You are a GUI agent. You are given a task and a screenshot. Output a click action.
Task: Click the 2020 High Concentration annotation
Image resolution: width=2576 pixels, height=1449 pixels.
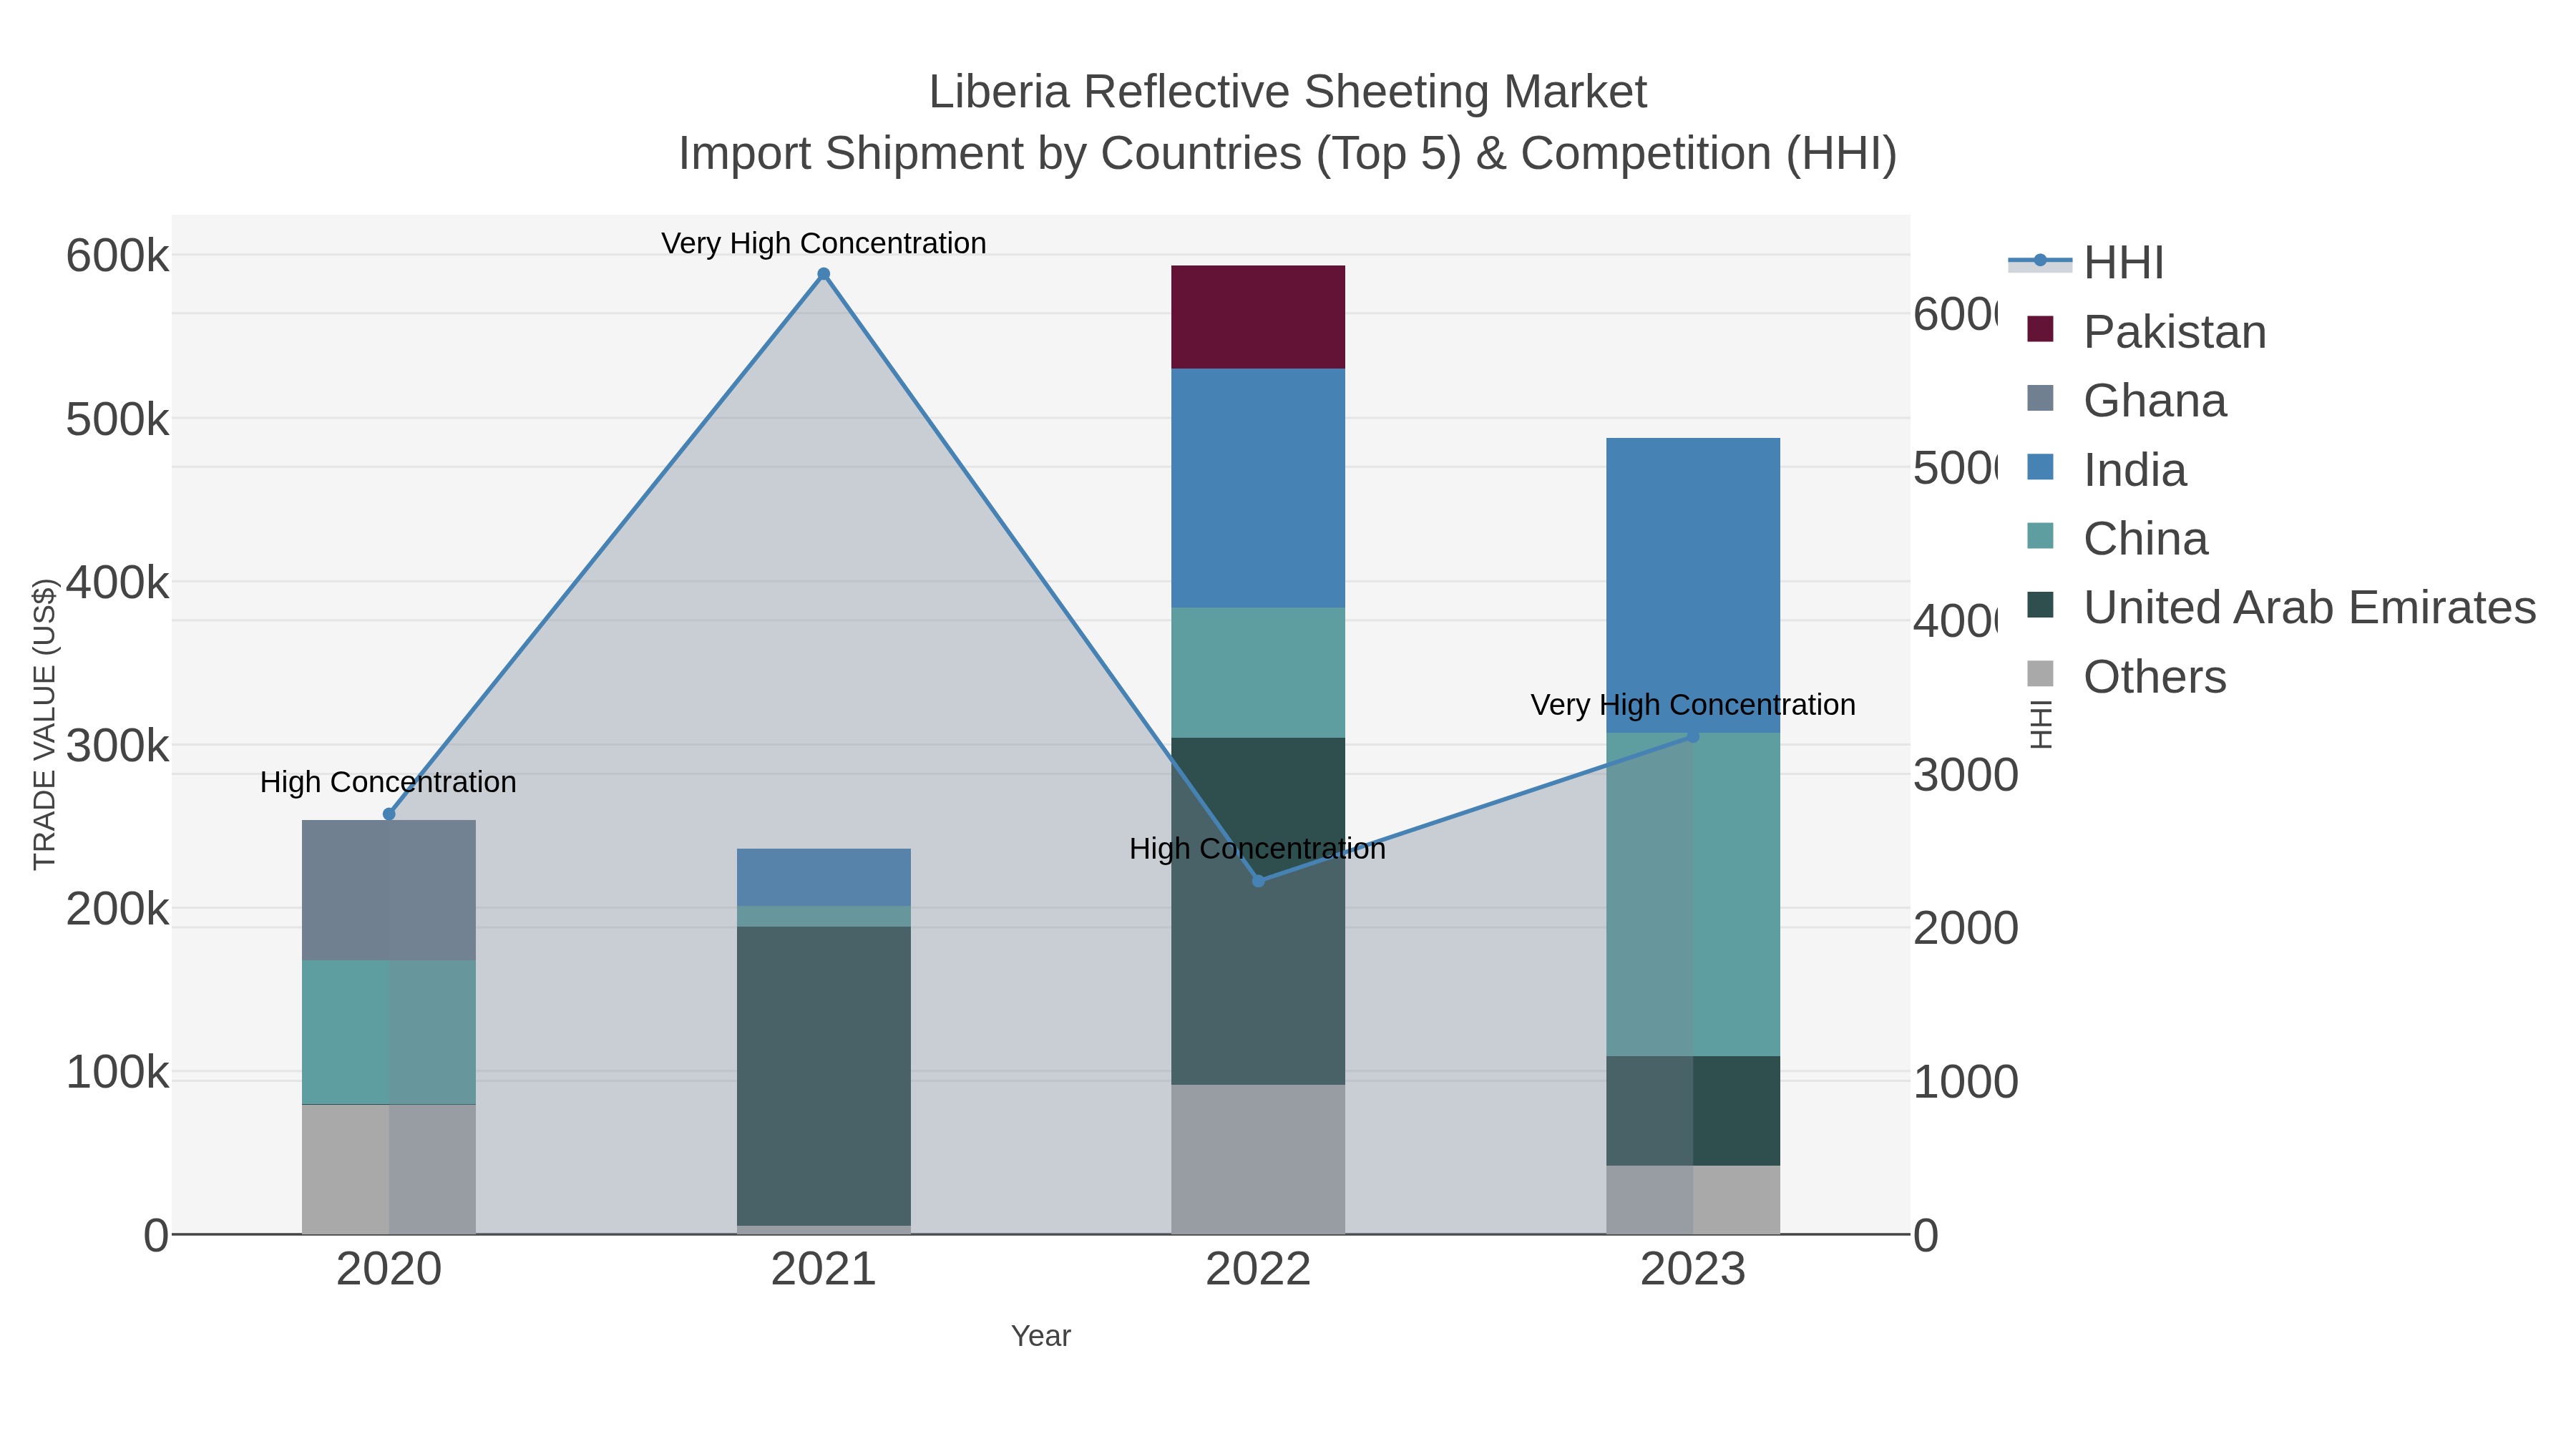click(388, 782)
